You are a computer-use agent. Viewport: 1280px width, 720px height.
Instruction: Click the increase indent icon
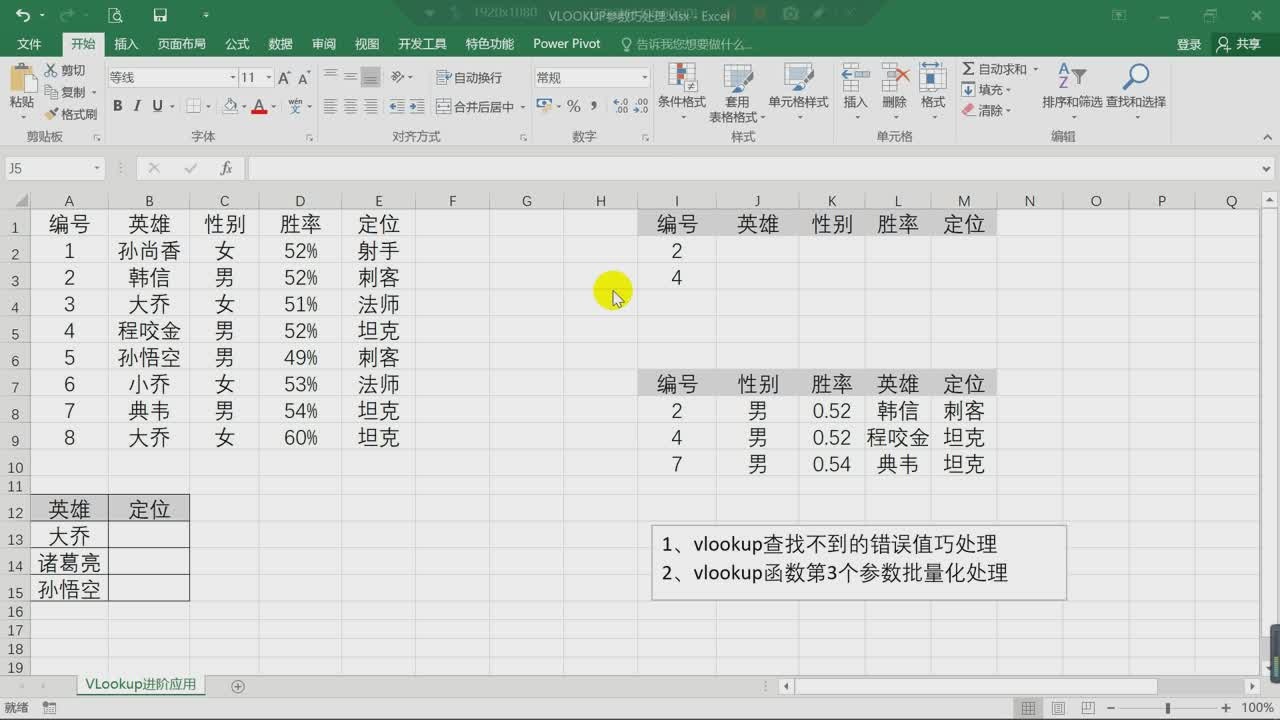(417, 106)
